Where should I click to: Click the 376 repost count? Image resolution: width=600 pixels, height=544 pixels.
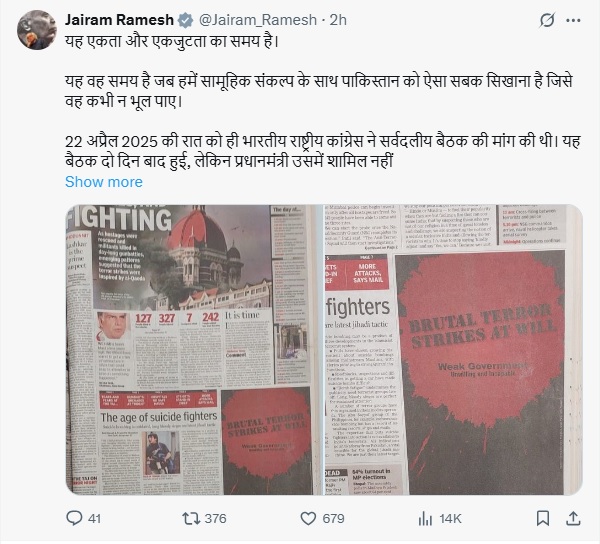(215, 519)
